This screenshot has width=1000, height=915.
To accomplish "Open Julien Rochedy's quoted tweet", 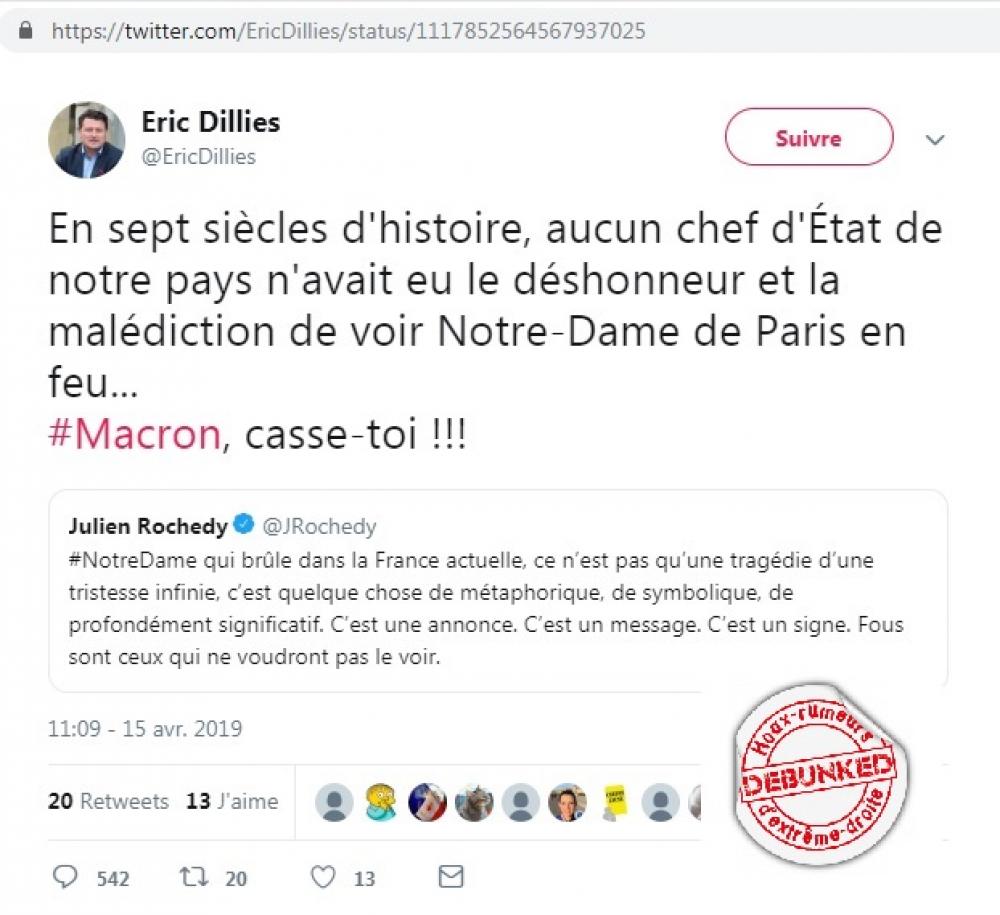I will (x=498, y=590).
